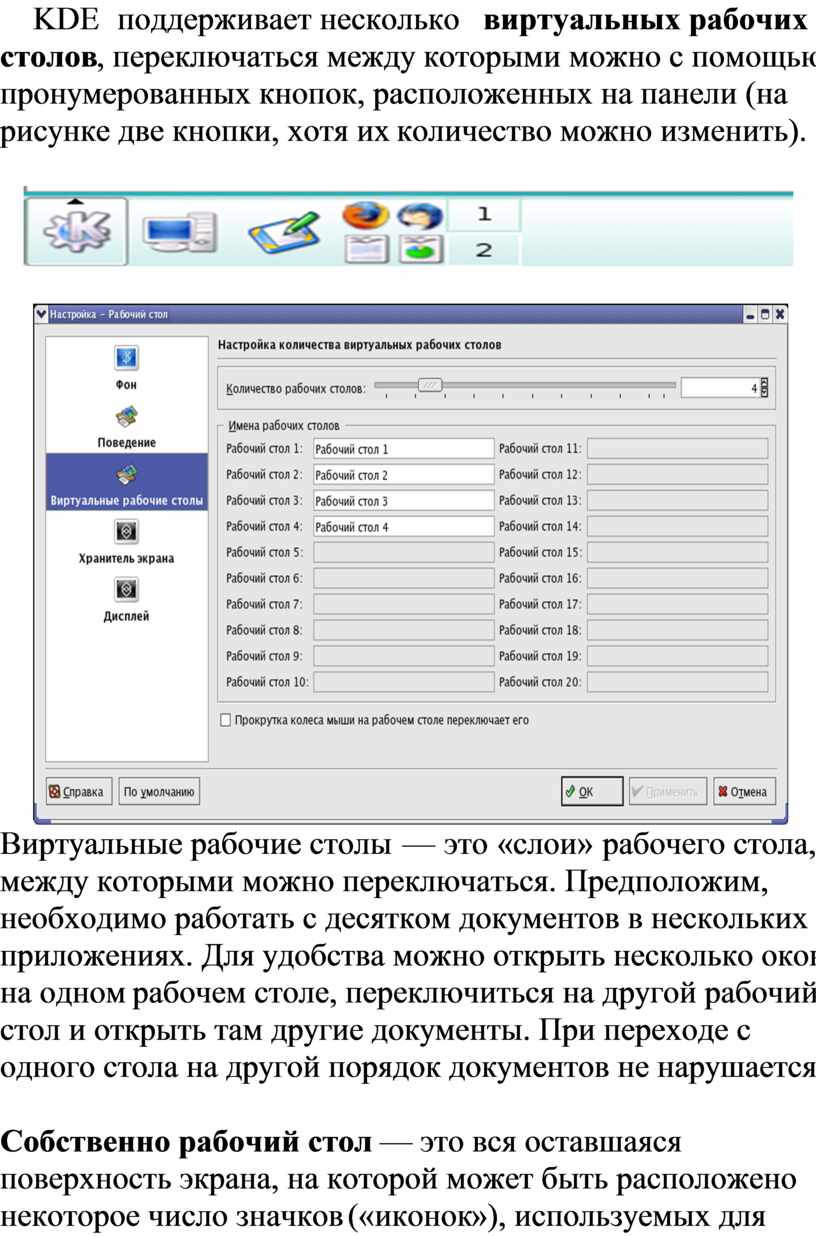Switch to virtual desktop 2 pager button
This screenshot has height=1236, width=816.
tap(484, 250)
